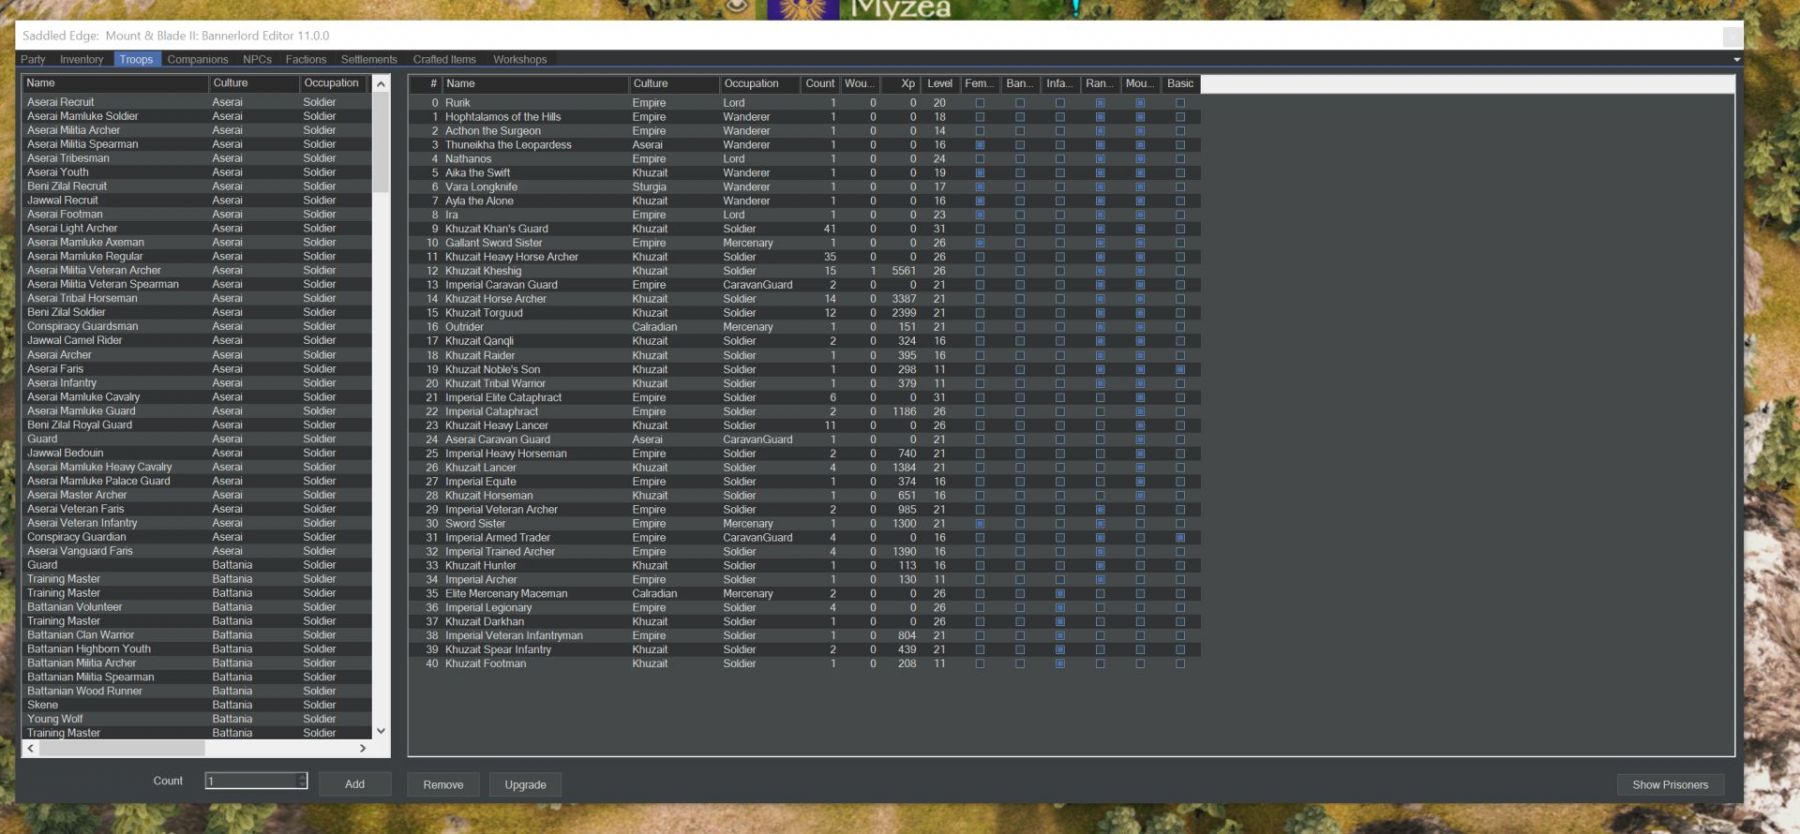Click the horizontal scrollbar right arrow
Image resolution: width=1800 pixels, height=834 pixels.
point(362,748)
